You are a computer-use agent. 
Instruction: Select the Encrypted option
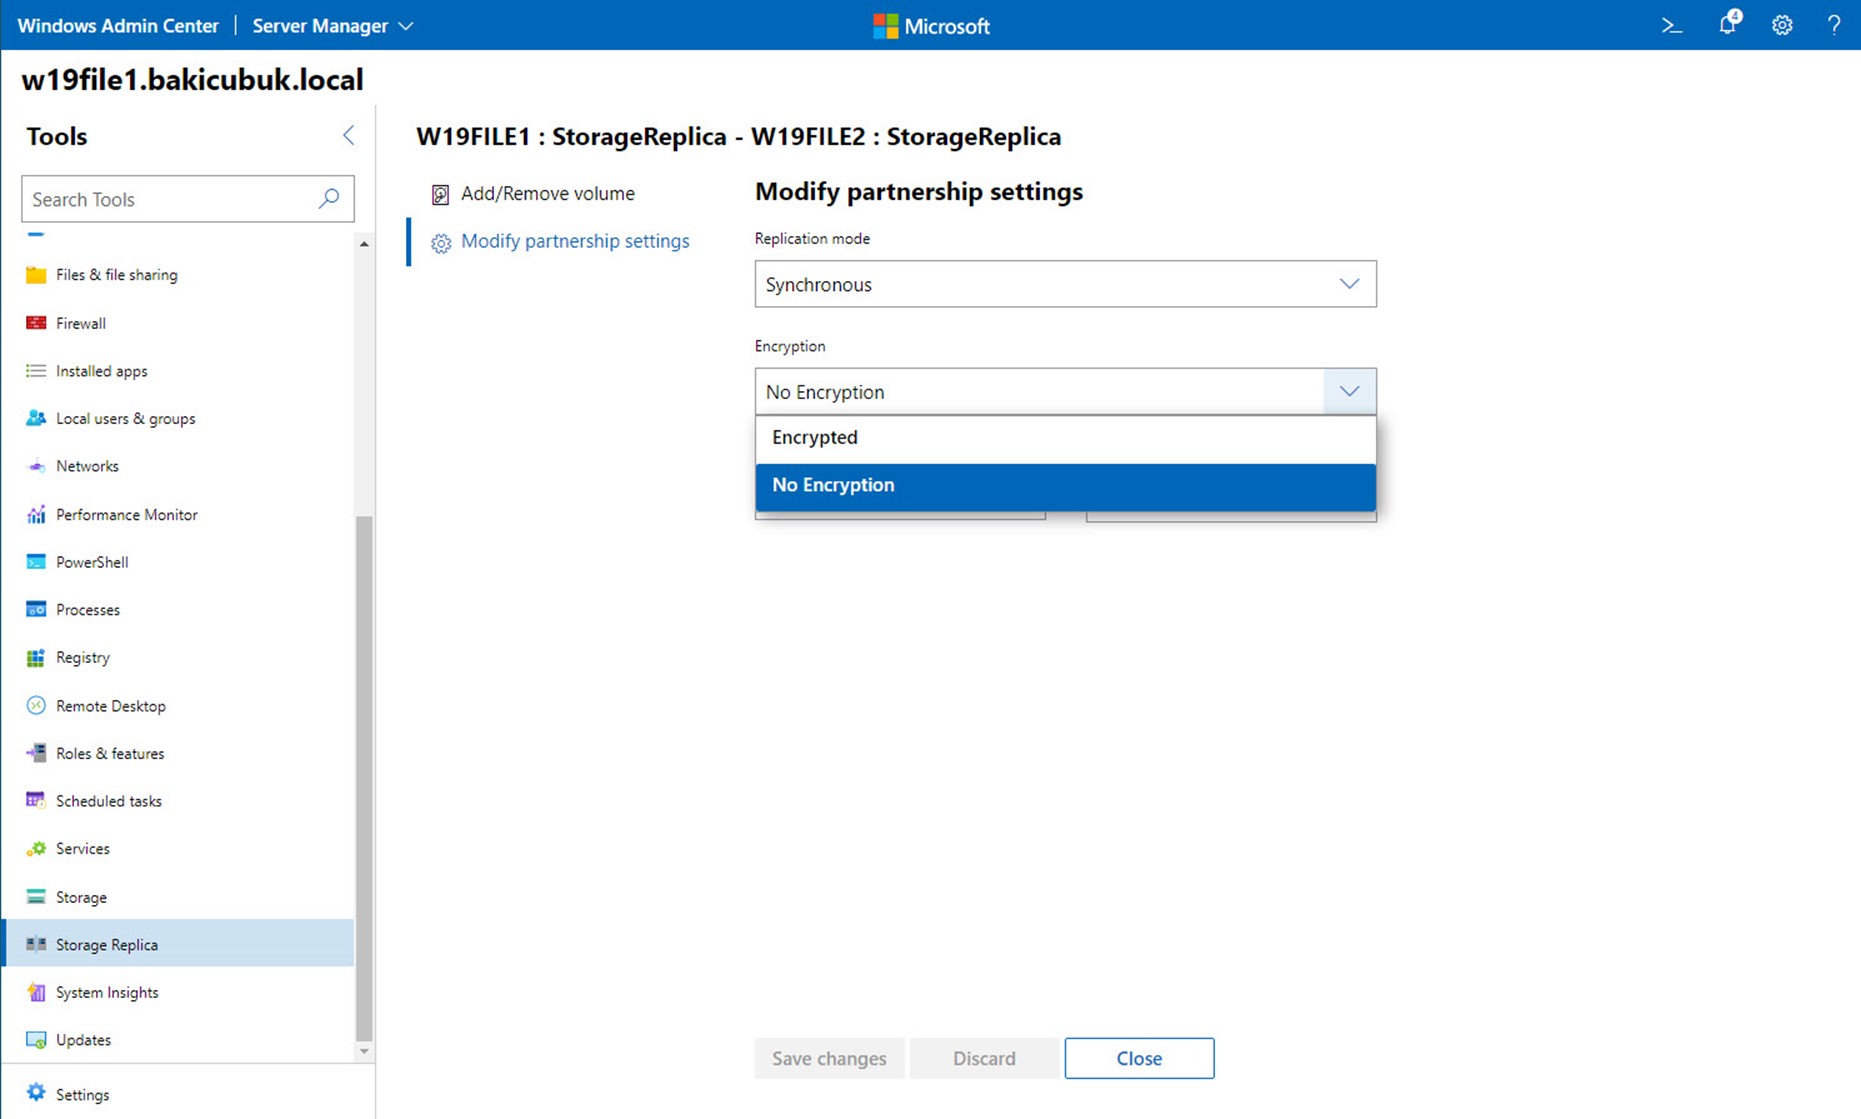tap(1065, 438)
